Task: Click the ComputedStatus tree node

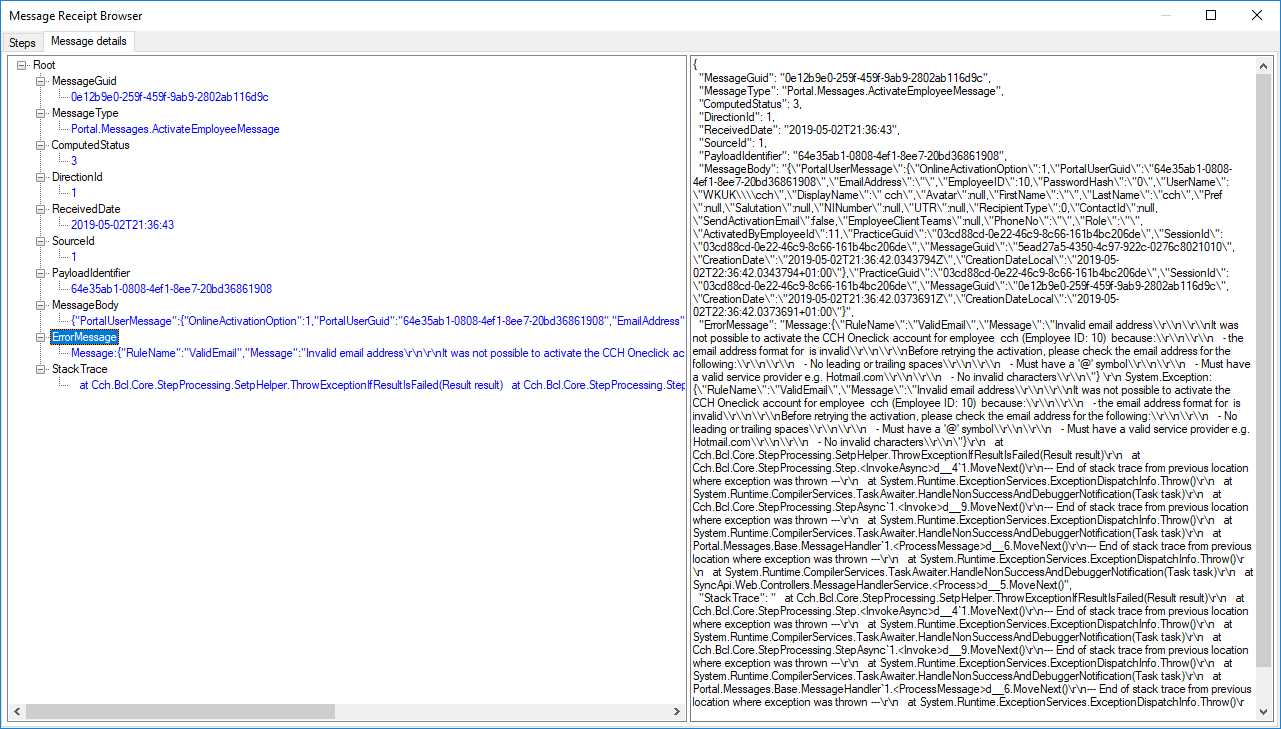Action: click(90, 145)
